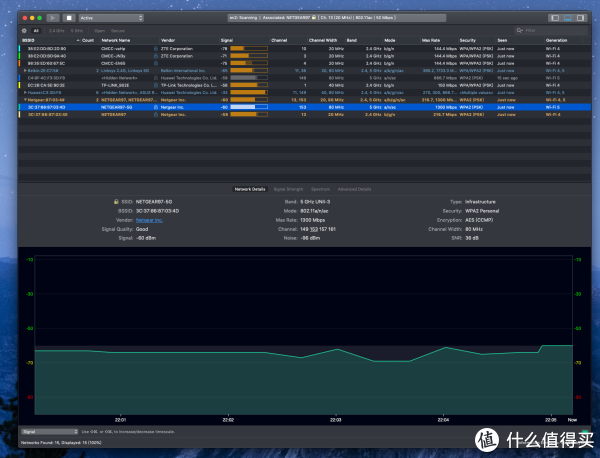Click the yellow color marker of TP-LINK row
Image resolution: width=600 pixels, height=458 pixels.
[x=20, y=85]
